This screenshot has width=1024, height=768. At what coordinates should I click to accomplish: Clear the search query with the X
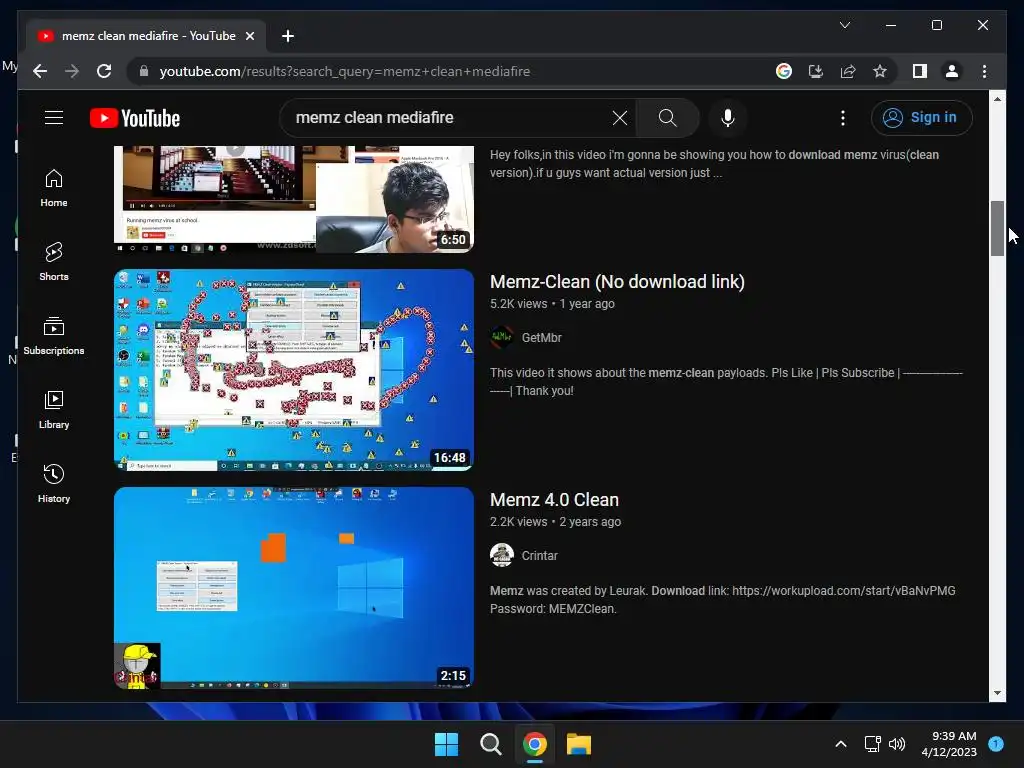tap(620, 118)
